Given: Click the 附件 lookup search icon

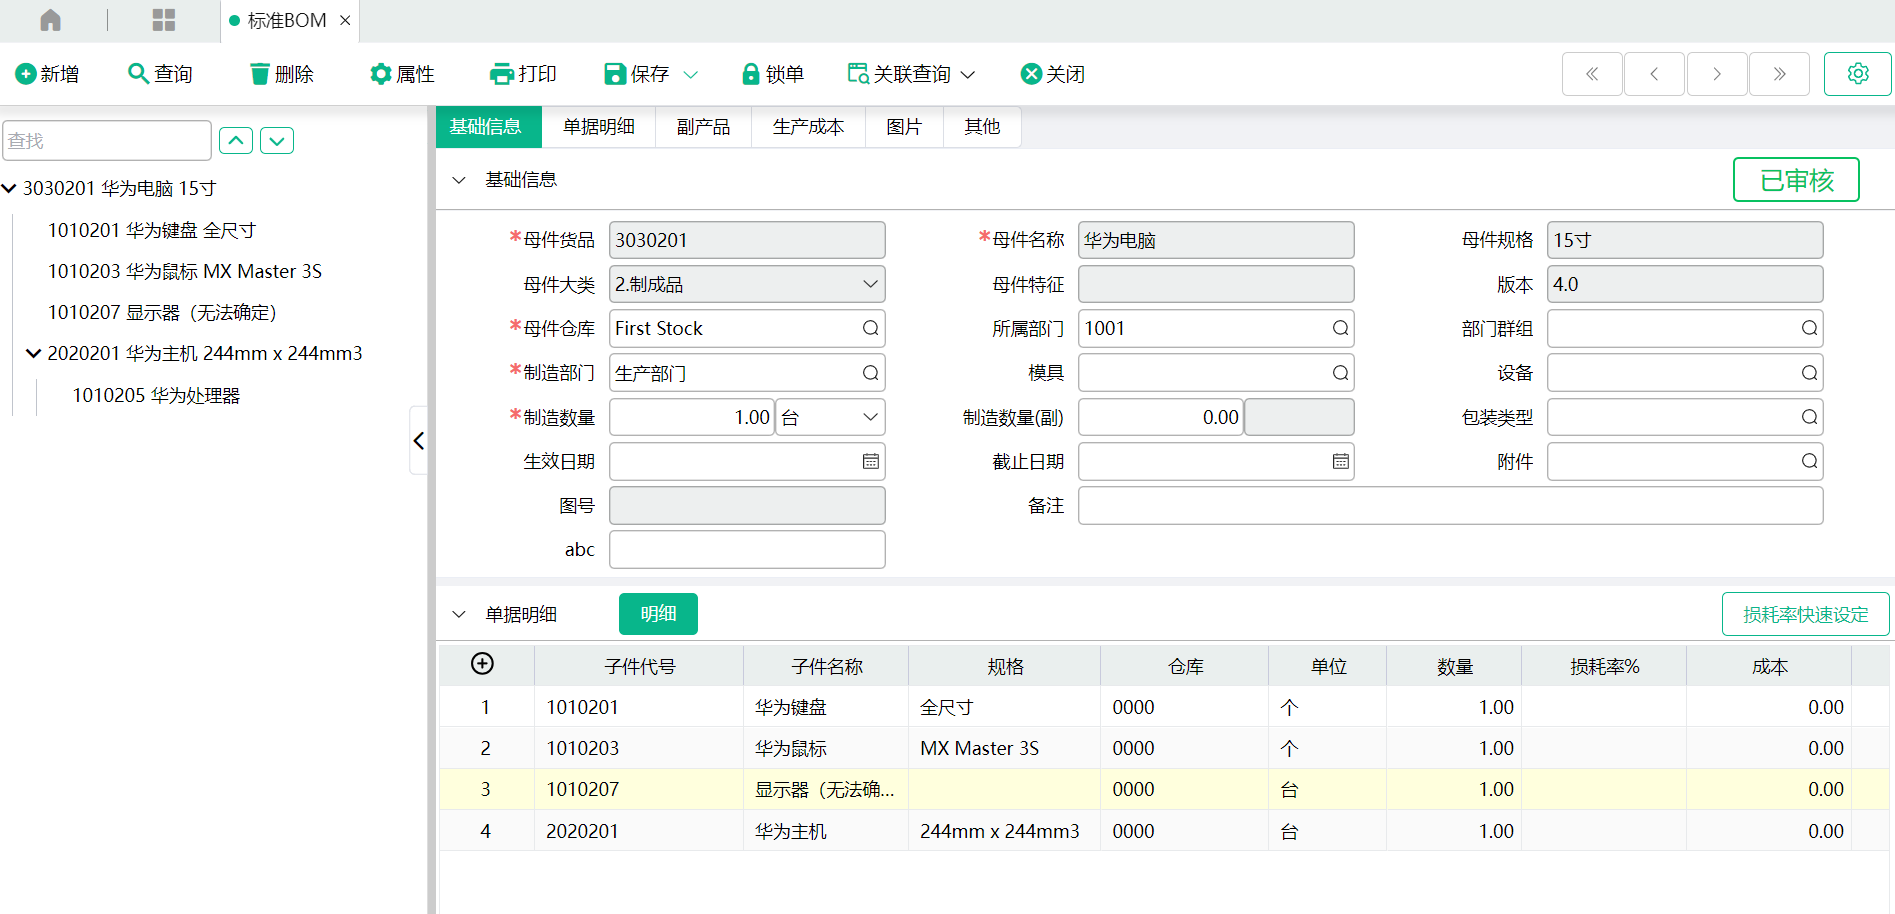Looking at the screenshot, I should point(1809,461).
